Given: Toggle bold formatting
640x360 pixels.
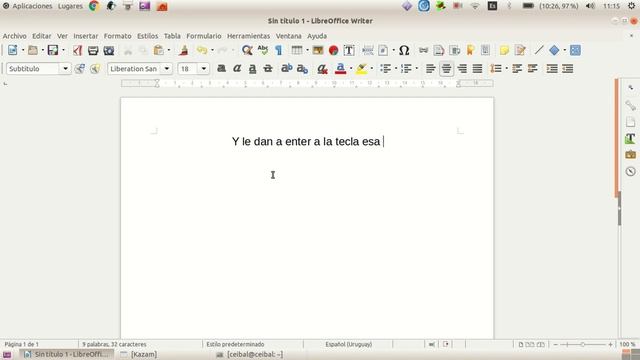Looking at the screenshot, I should click(221, 69).
